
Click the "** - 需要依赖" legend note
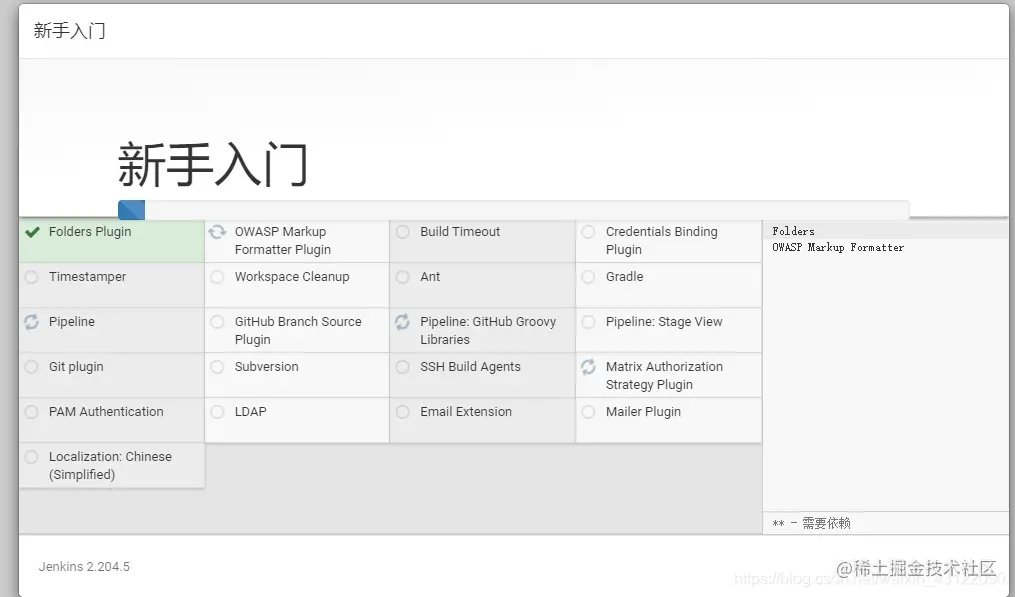(x=811, y=523)
